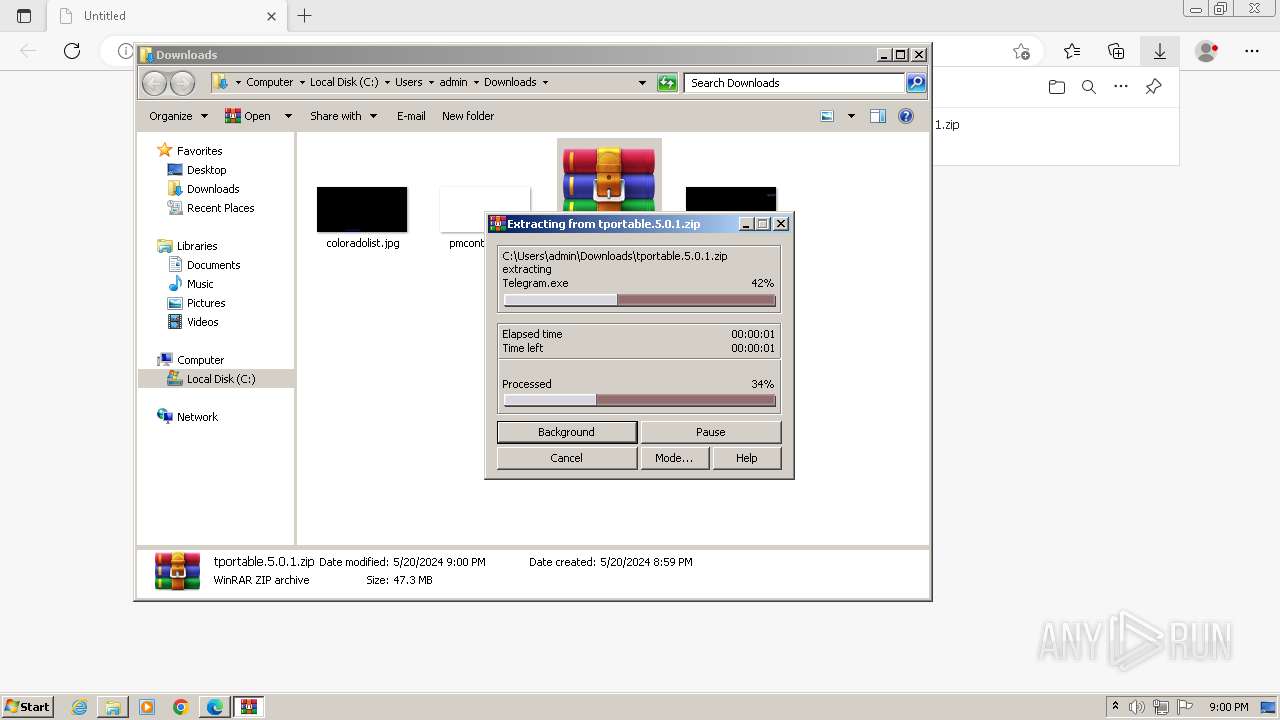
Task: Select Libraries in navigation pane
Action: (x=197, y=246)
